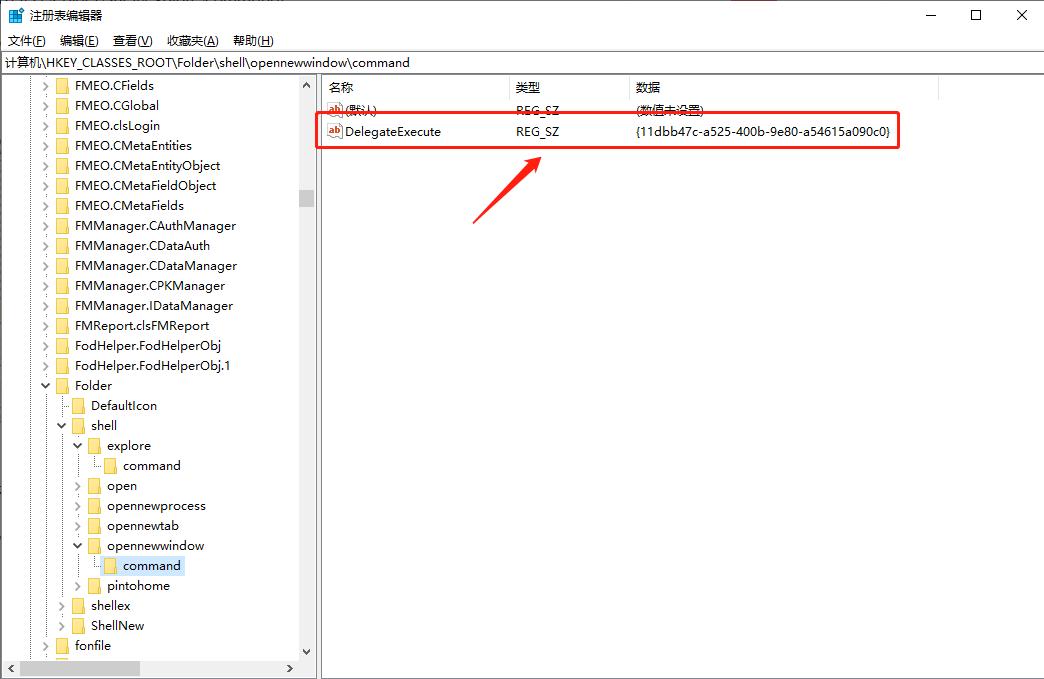Select the ShellNew folder icon
Screen dimensions: 1044x679
[77, 625]
